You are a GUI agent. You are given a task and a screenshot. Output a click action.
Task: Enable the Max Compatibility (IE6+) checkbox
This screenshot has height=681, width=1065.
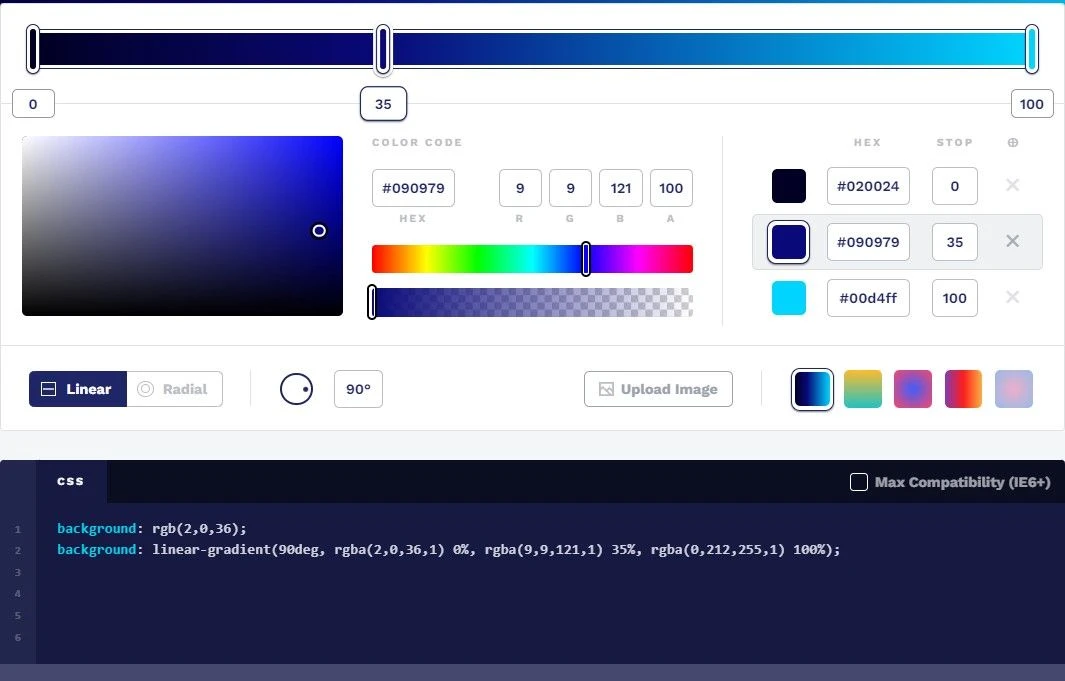(x=858, y=481)
